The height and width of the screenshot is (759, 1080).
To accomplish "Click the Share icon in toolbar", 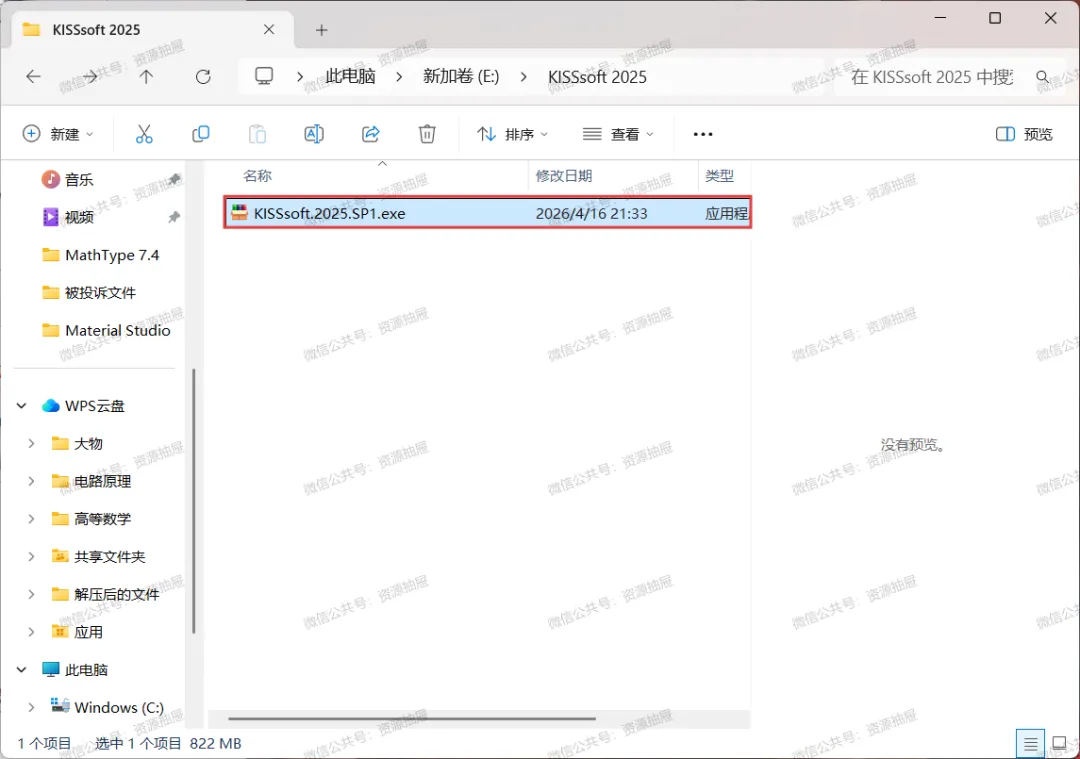I will tap(371, 134).
